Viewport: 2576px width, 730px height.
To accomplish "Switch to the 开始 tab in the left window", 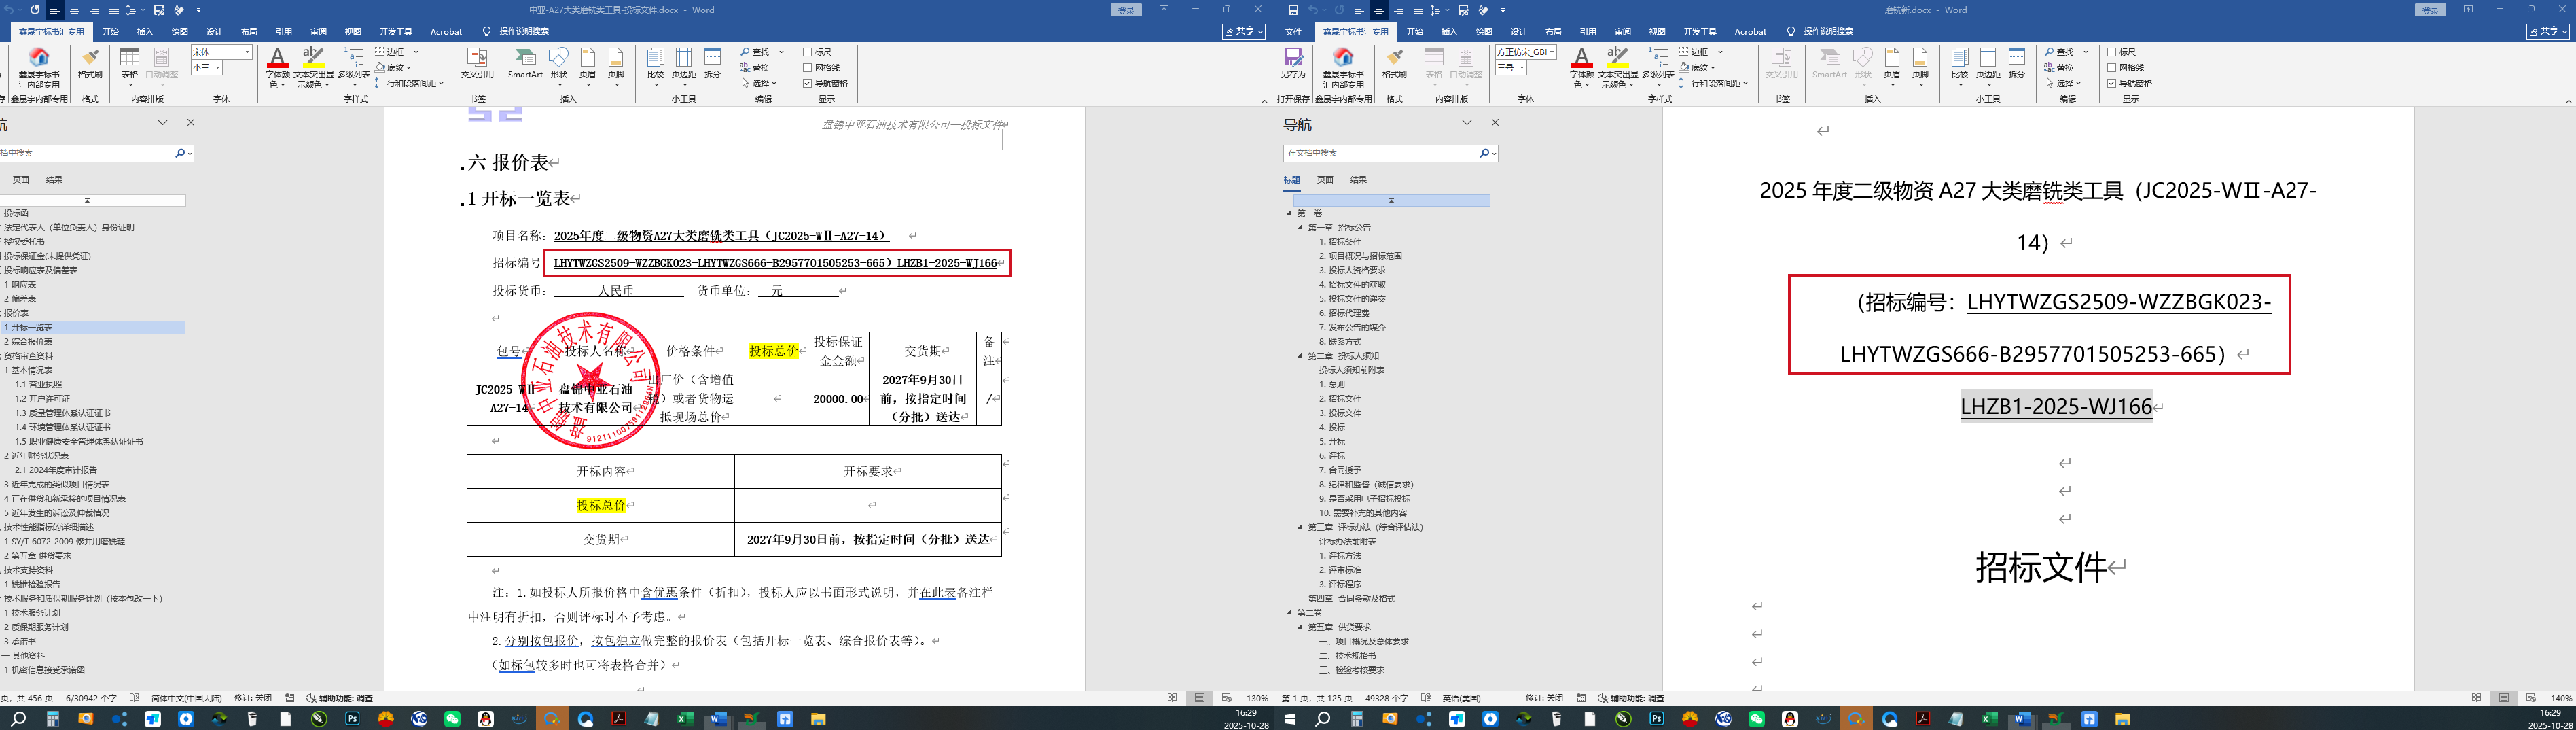I will [110, 32].
